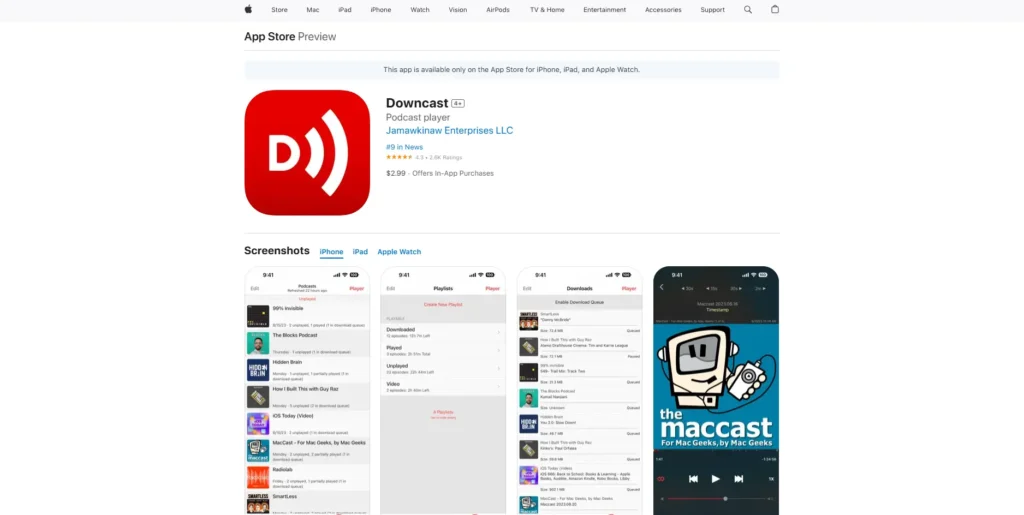This screenshot has height=515, width=1024.
Task: Click the #9 in News ranking link
Action: (x=404, y=147)
